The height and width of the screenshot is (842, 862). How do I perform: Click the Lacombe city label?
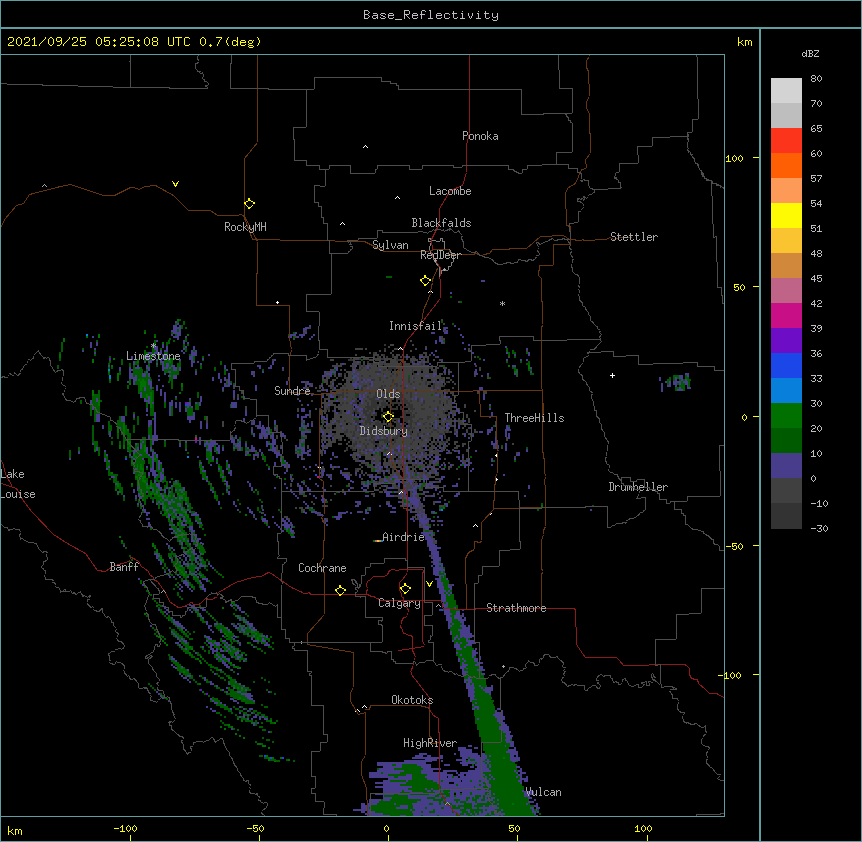(x=450, y=191)
